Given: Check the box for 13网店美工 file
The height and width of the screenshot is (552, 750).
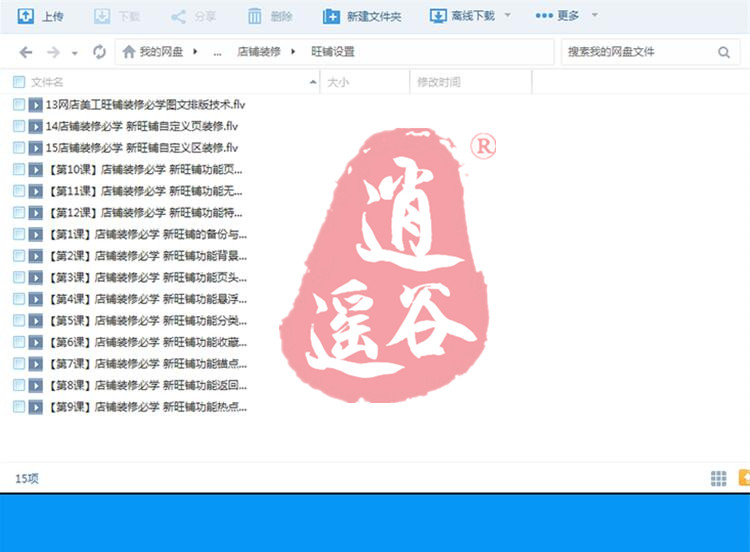Looking at the screenshot, I should [19, 104].
